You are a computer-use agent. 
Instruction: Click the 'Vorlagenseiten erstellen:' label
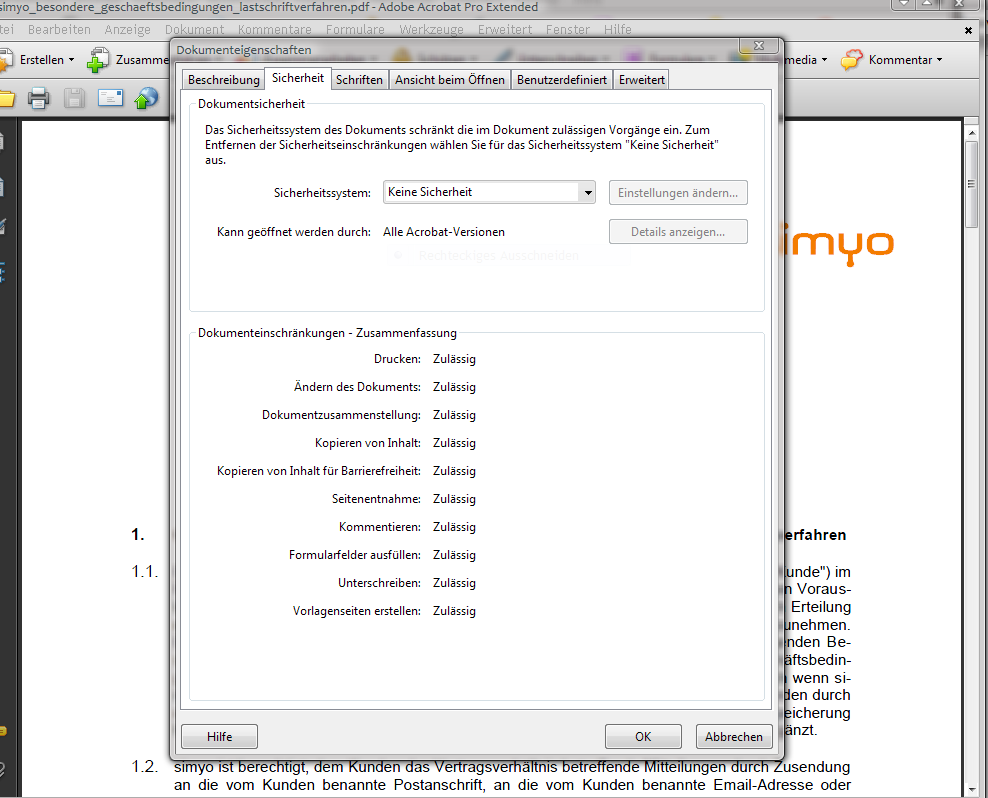[x=357, y=611]
